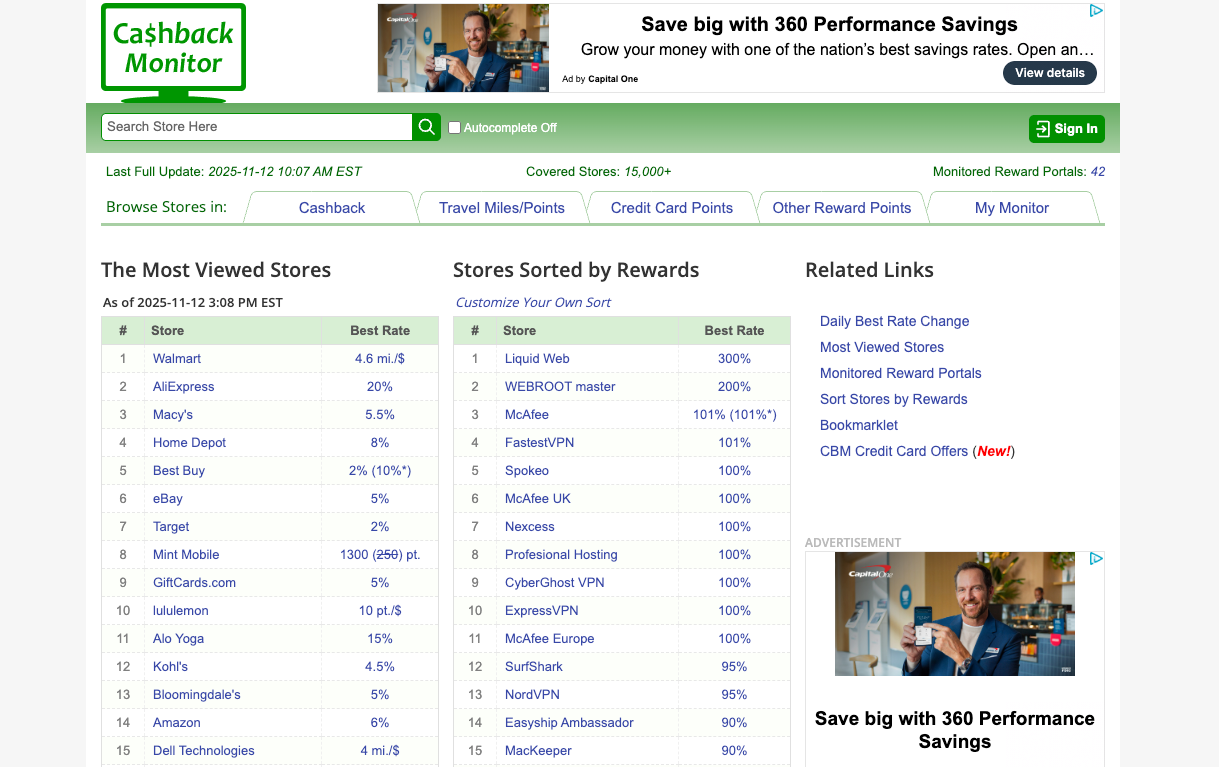Screen dimensions: 1219x767
Task: Open the Customize Your Own Sort page
Action: [533, 302]
